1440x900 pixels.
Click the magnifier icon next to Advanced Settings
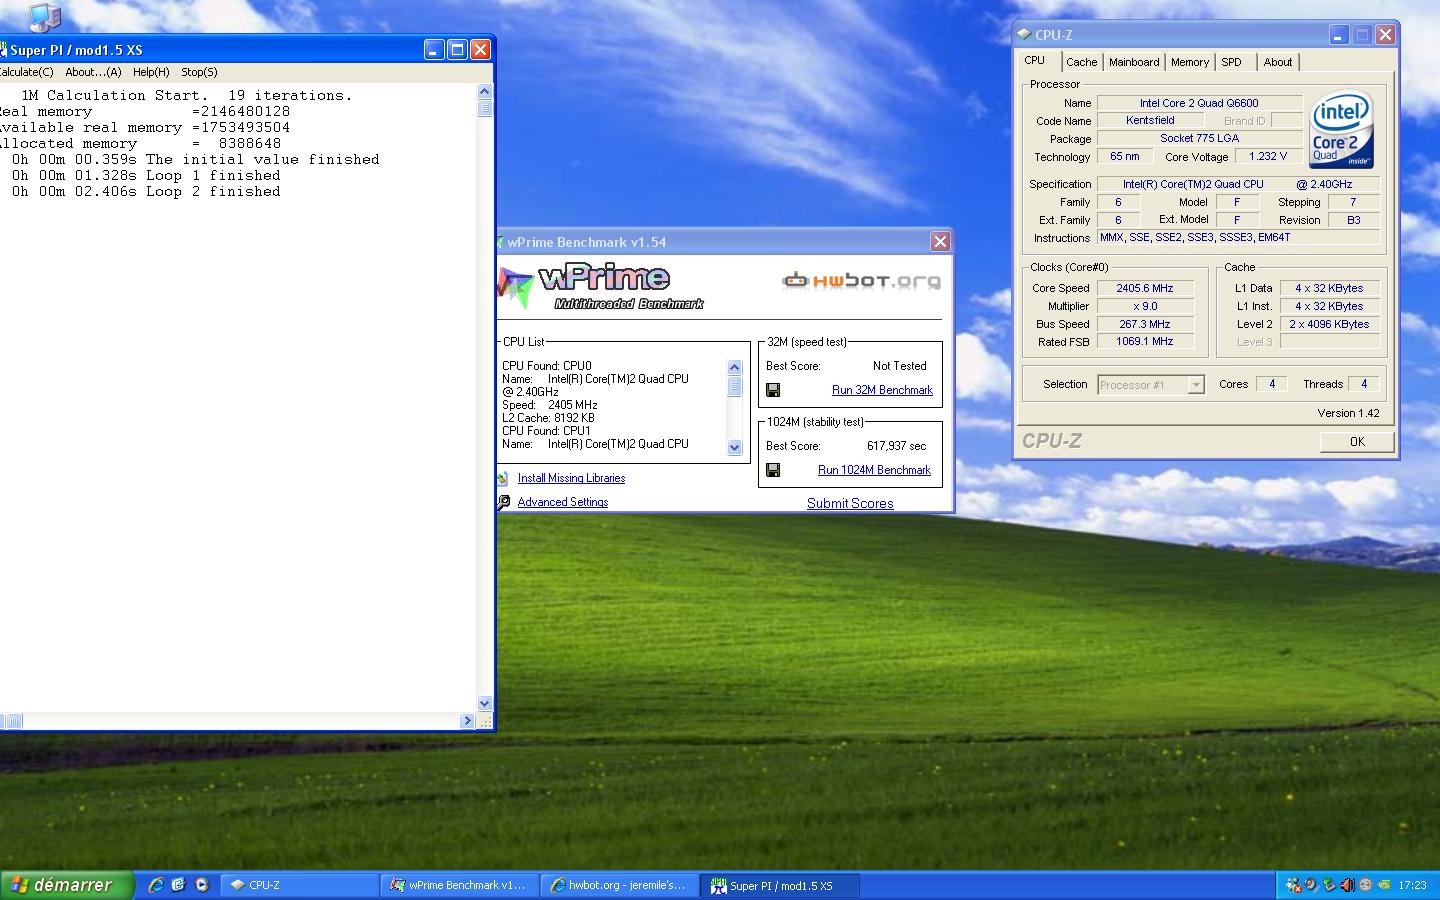503,502
